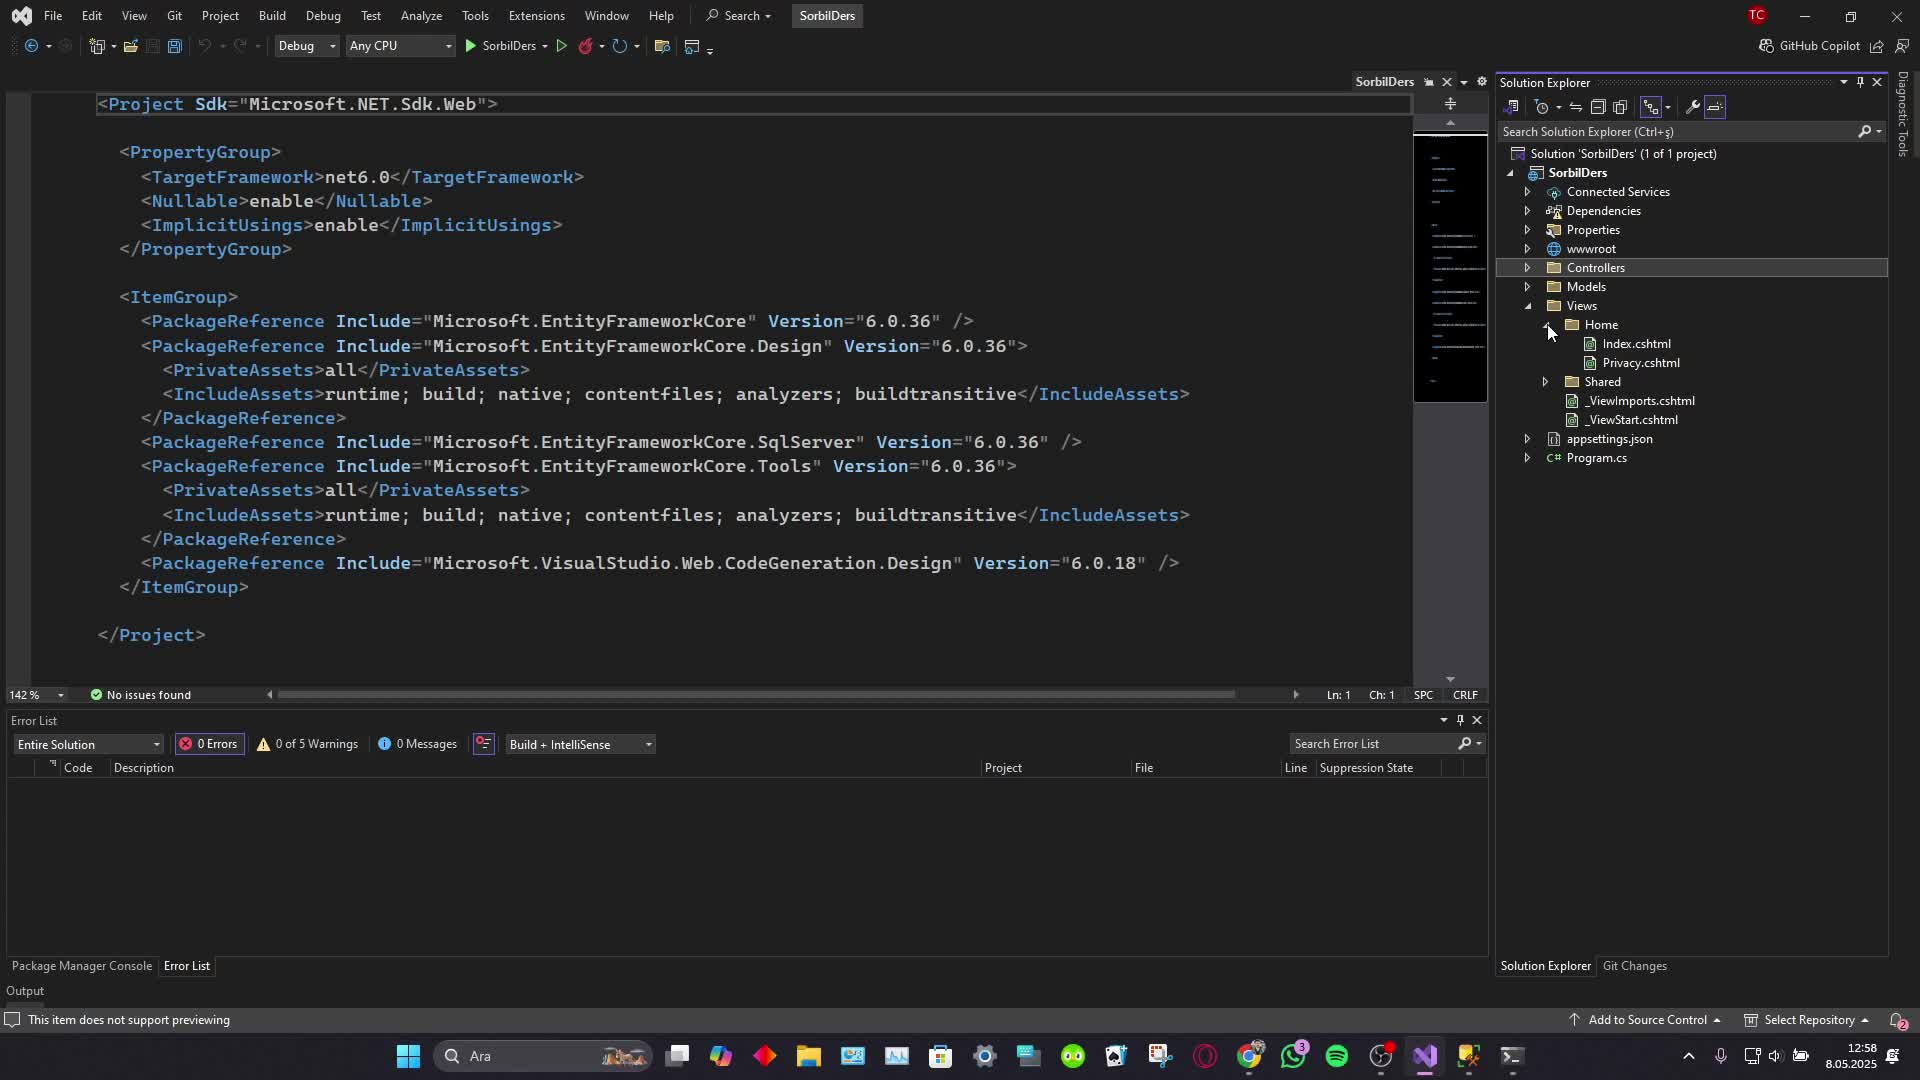
Task: Open Windows Start menu
Action: click(x=408, y=1056)
